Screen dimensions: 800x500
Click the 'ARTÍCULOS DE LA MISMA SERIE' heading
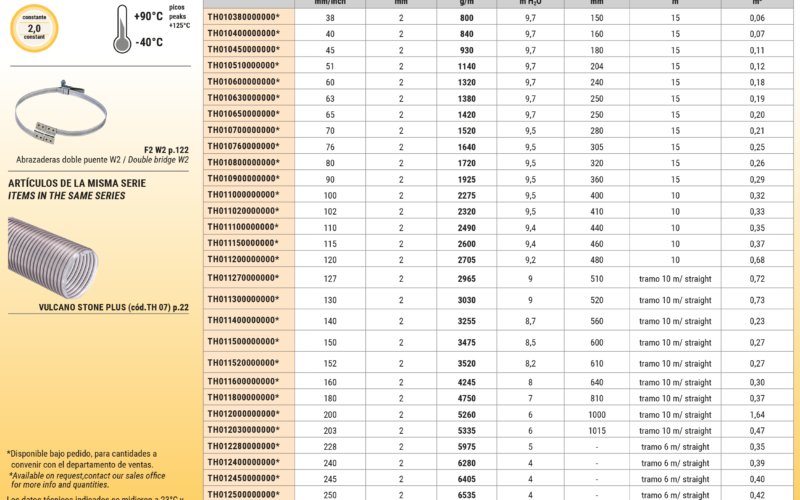point(77,184)
